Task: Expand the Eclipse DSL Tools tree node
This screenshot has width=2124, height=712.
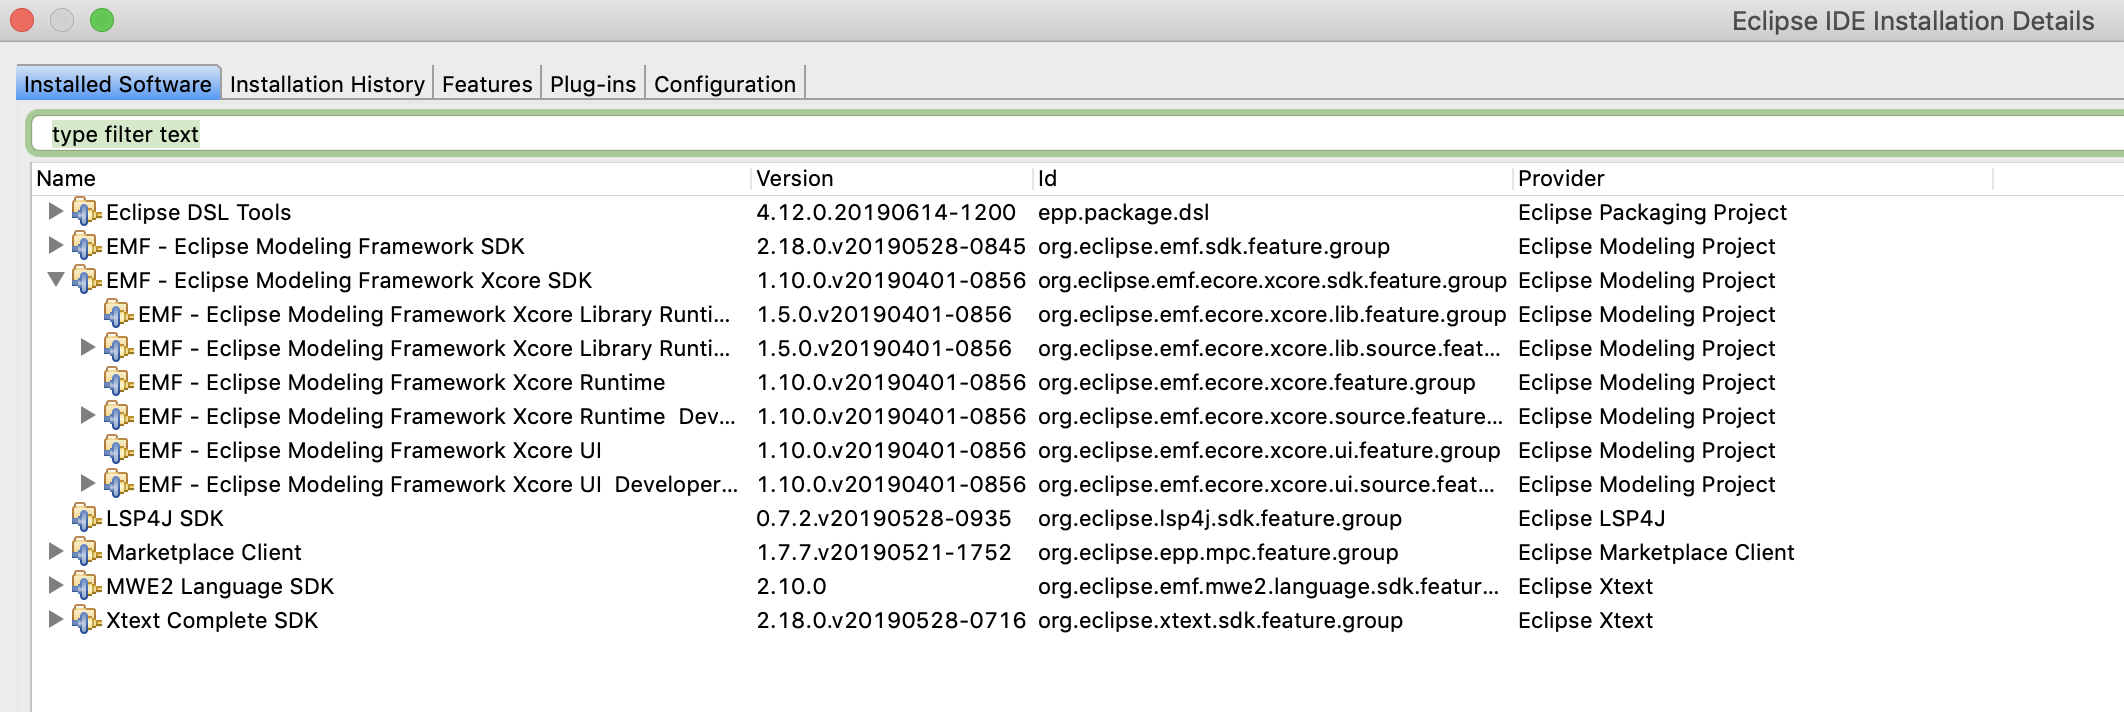Action: (56, 211)
